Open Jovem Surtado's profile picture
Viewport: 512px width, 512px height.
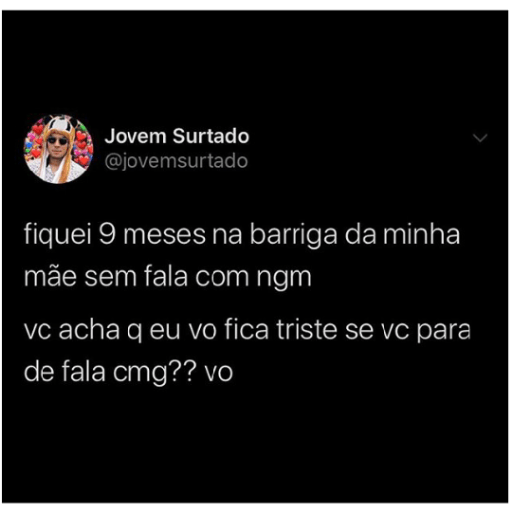pyautogui.click(x=59, y=149)
